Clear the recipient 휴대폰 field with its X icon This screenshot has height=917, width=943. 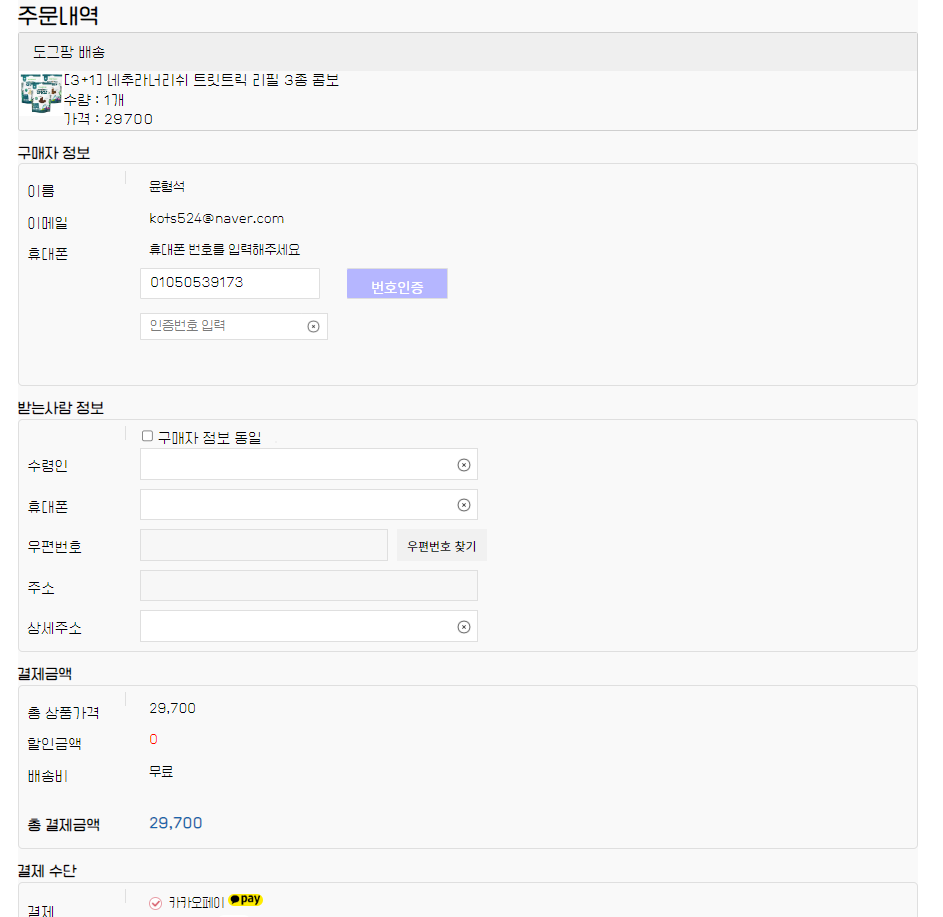click(x=464, y=505)
